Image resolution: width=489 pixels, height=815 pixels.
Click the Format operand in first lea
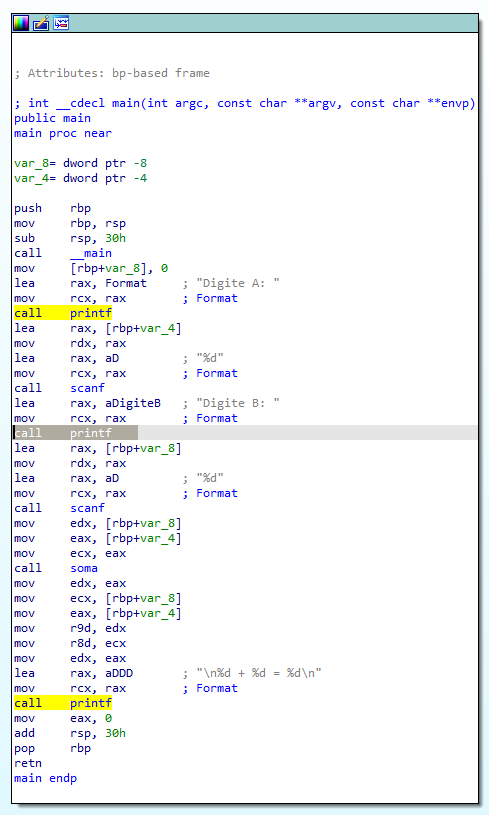pyautogui.click(x=126, y=283)
